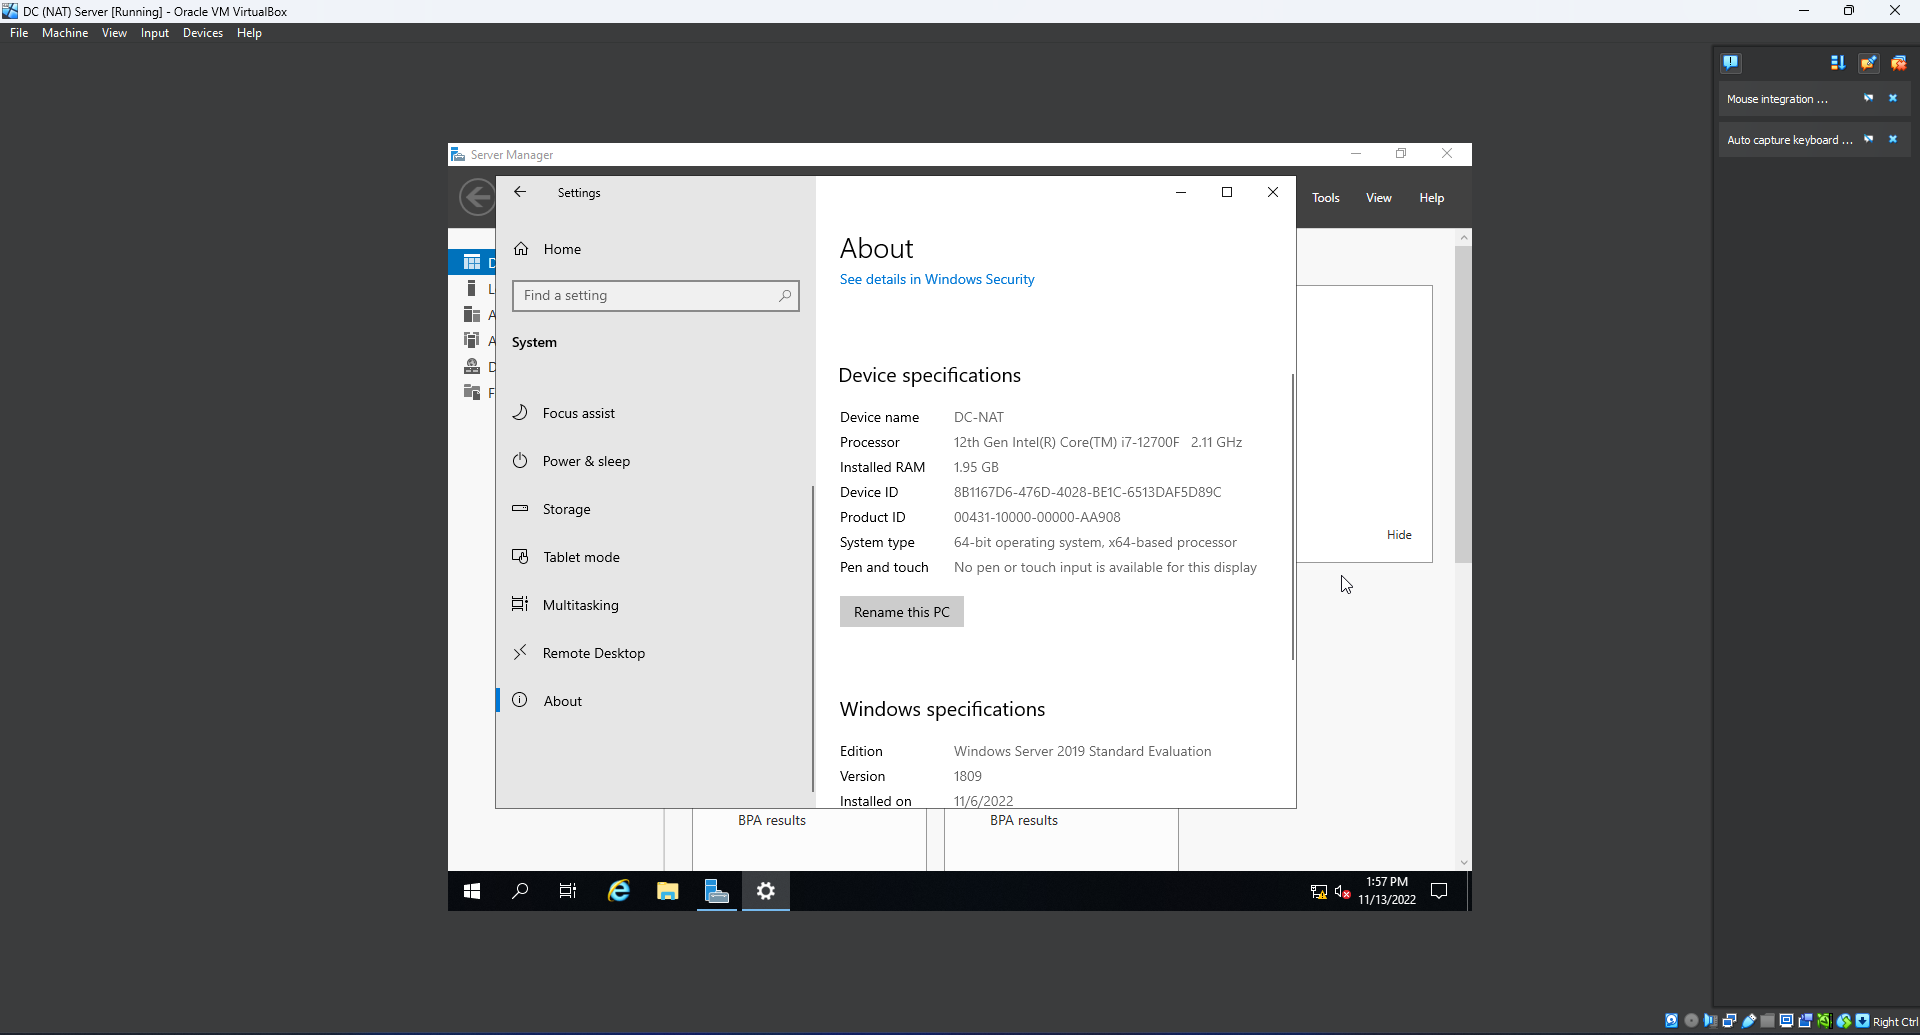Screen dimensions: 1920x1035
Task: Click the Settings back arrow
Action: click(520, 192)
